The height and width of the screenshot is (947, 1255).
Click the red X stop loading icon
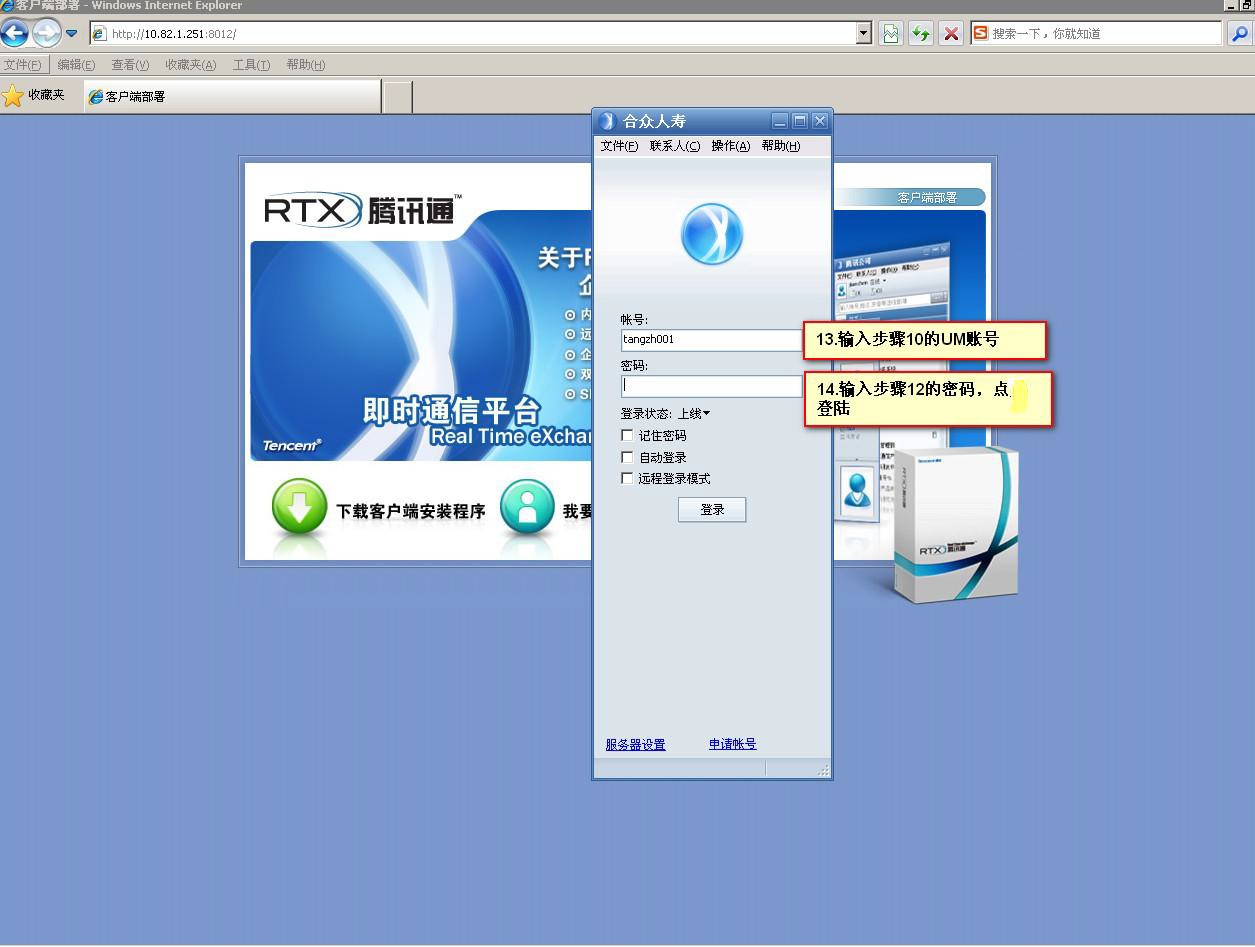tap(951, 34)
